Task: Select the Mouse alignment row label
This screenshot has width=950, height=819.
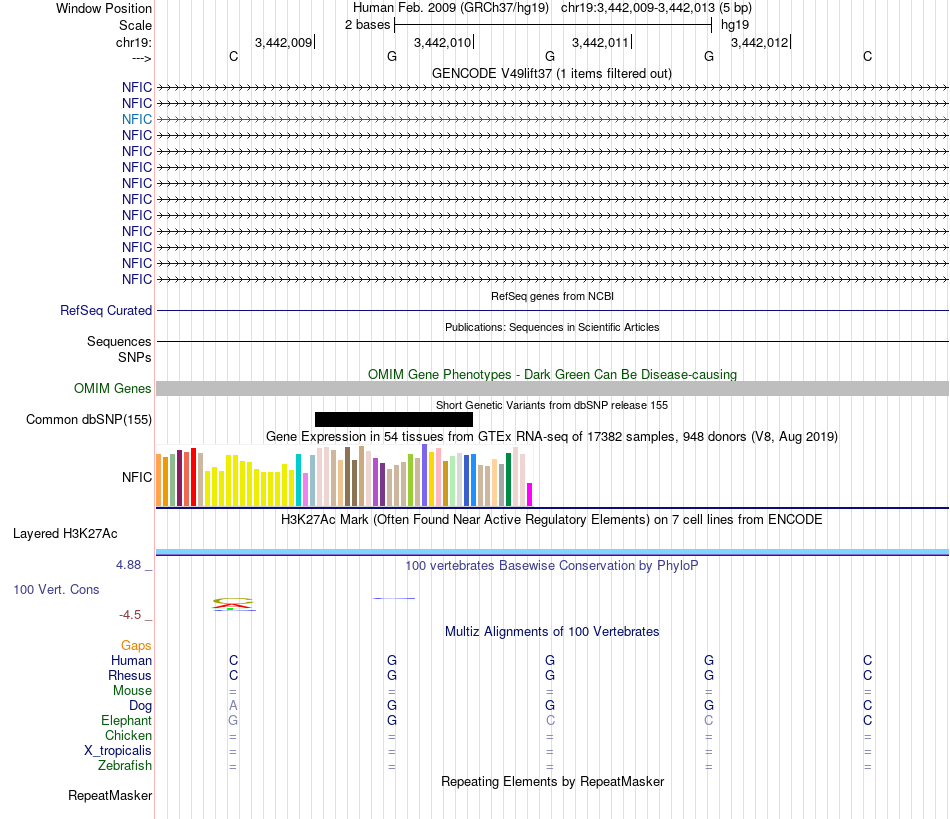Action: click(133, 691)
